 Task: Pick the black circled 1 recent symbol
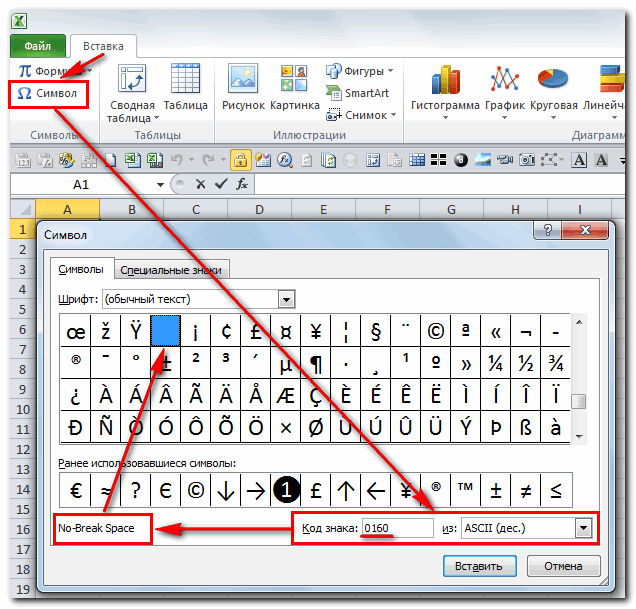286,490
